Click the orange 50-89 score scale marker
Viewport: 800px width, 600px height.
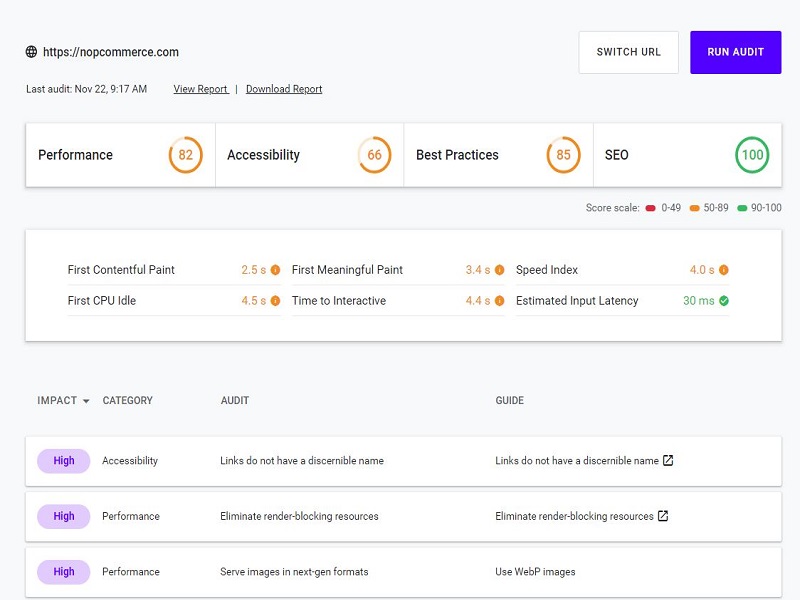(x=694, y=208)
